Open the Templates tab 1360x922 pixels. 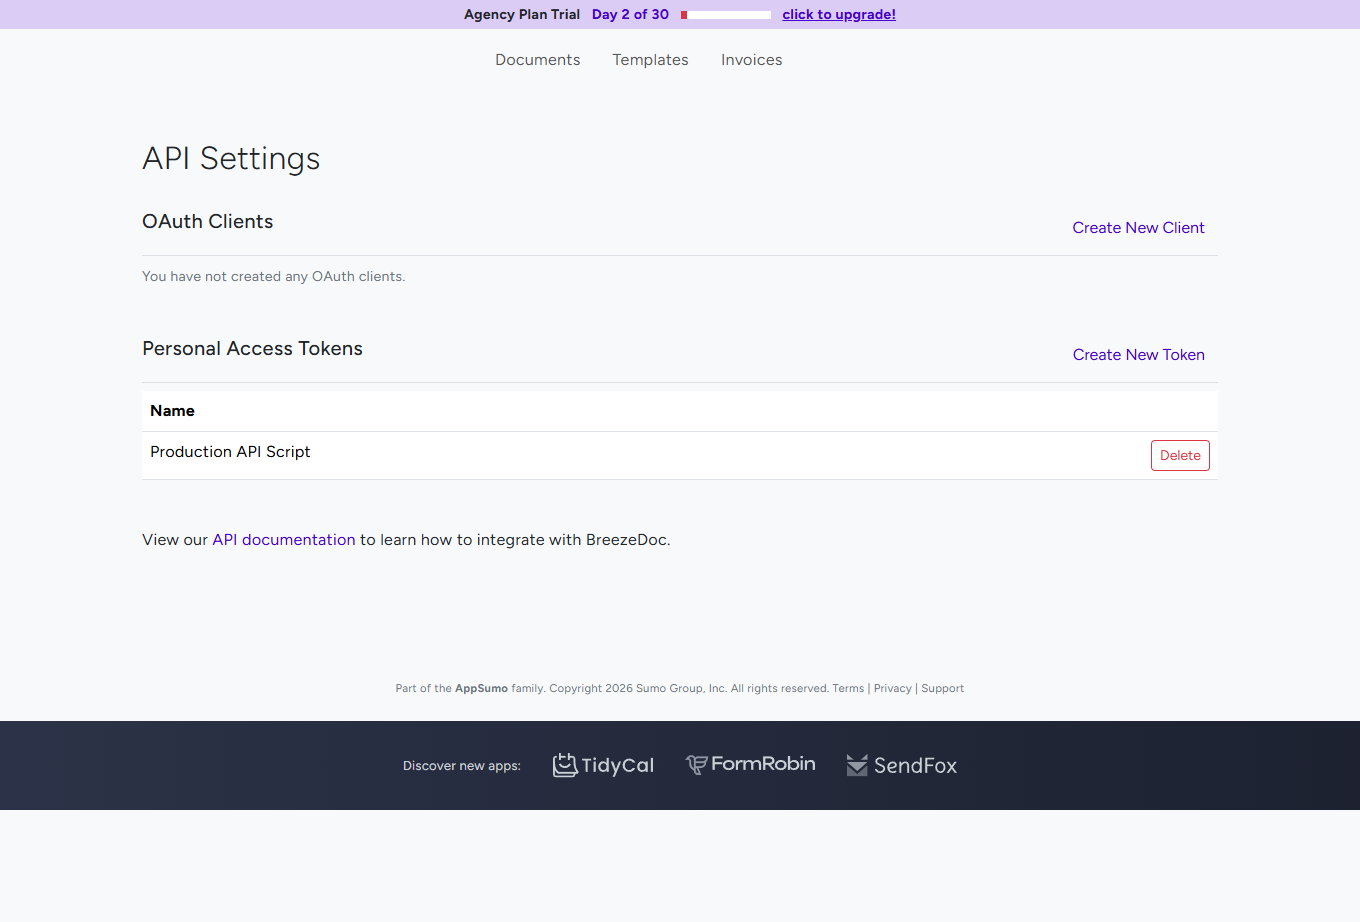click(x=650, y=60)
